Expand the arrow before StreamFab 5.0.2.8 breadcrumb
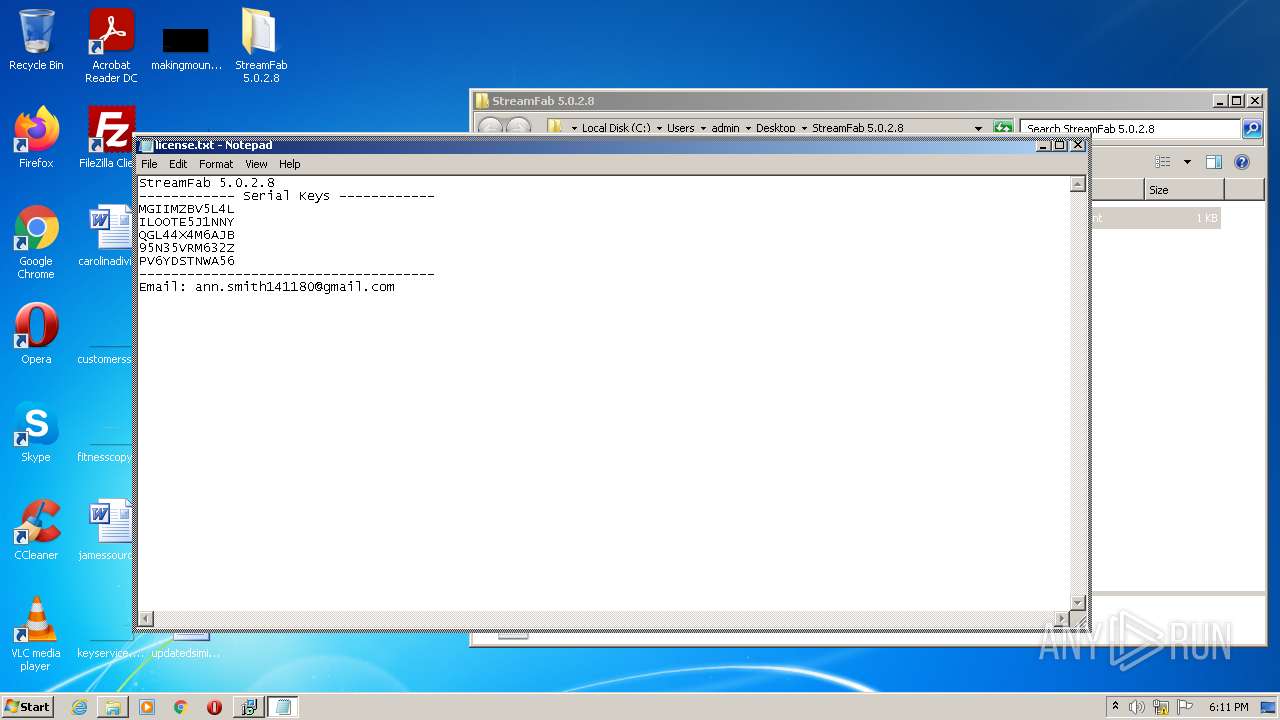 [803, 128]
